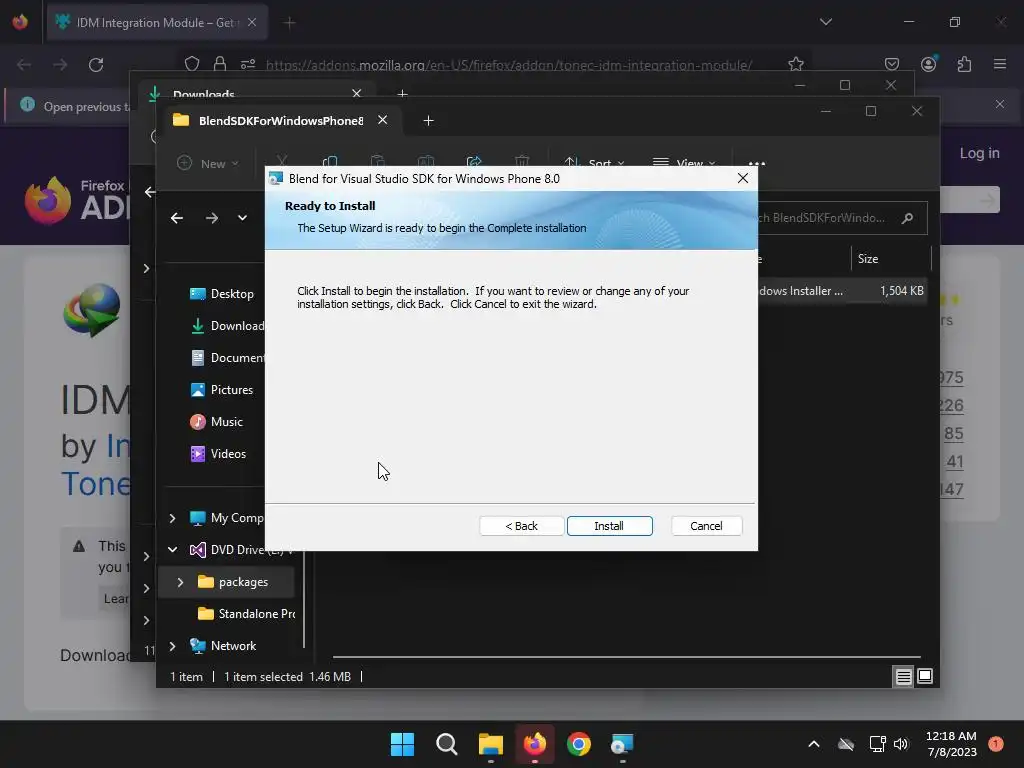Viewport: 1024px width, 768px height.
Task: Close the IDM Integration Module Firefox tab
Action: click(x=252, y=23)
